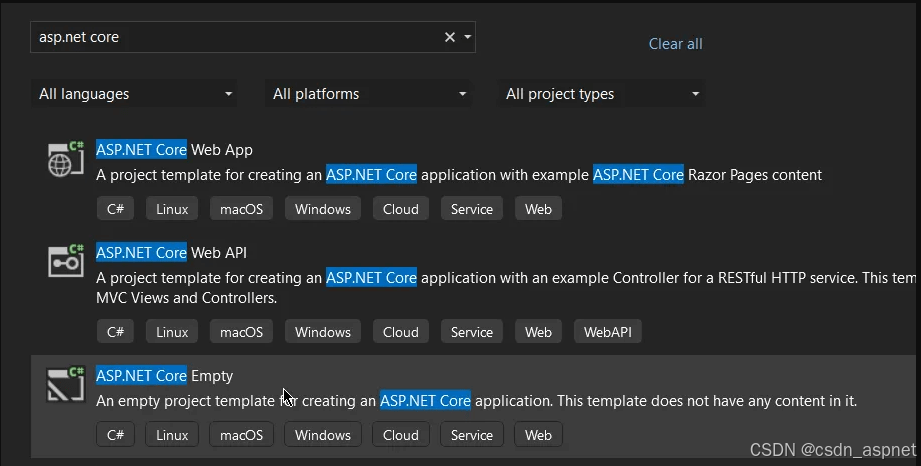This screenshot has height=466, width=921.
Task: Click the Linux tag under Web App
Action: click(172, 209)
